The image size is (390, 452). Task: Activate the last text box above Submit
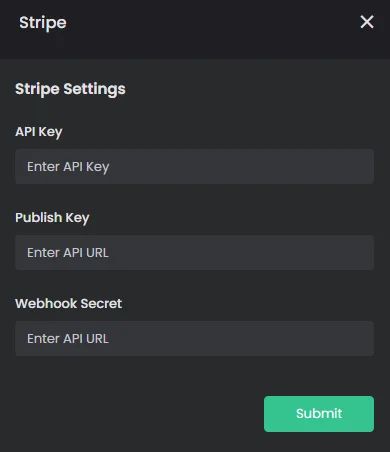194,338
